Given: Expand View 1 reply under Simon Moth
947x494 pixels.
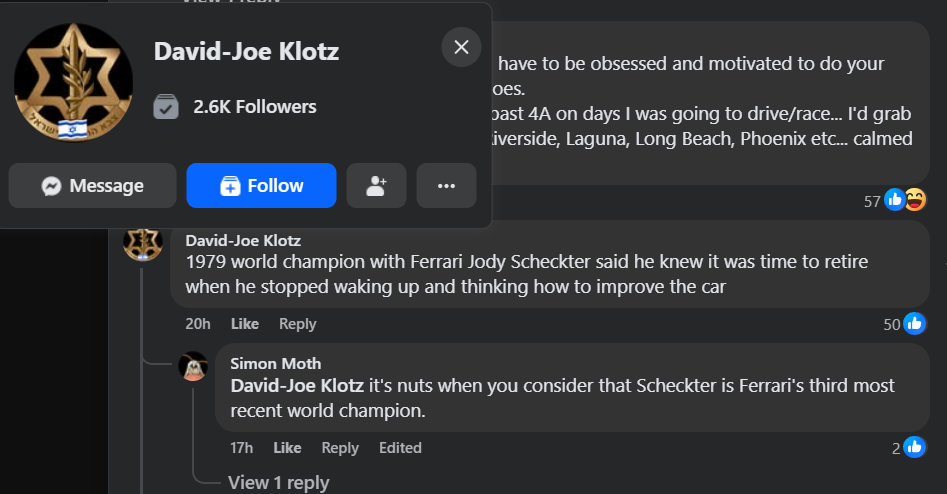Looking at the screenshot, I should pyautogui.click(x=278, y=483).
